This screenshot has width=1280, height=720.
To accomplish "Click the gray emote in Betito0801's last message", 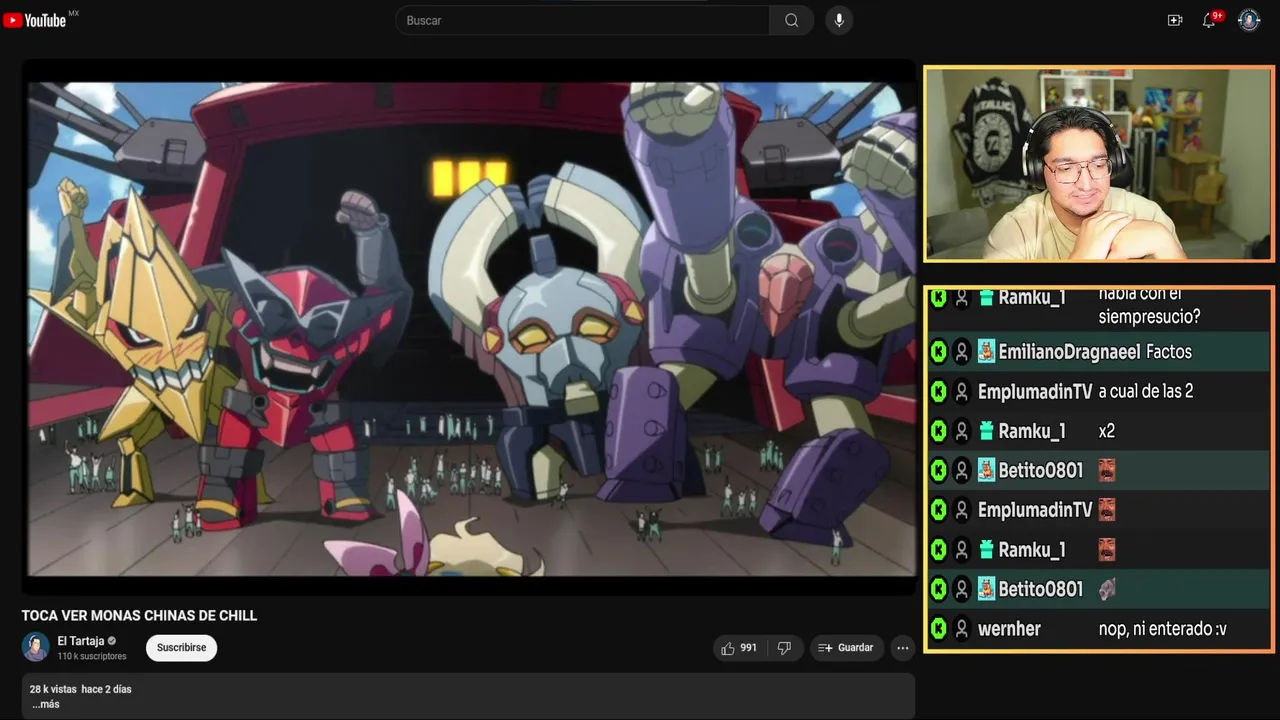I will pyautogui.click(x=1106, y=589).
